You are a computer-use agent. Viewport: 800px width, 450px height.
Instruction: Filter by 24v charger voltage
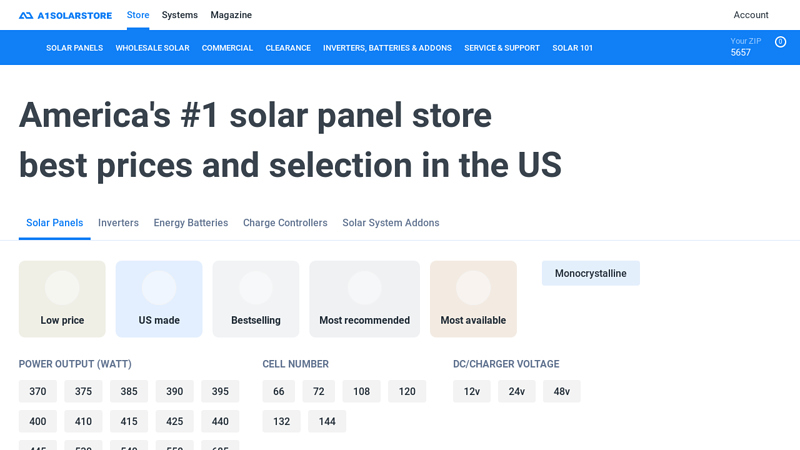point(517,391)
